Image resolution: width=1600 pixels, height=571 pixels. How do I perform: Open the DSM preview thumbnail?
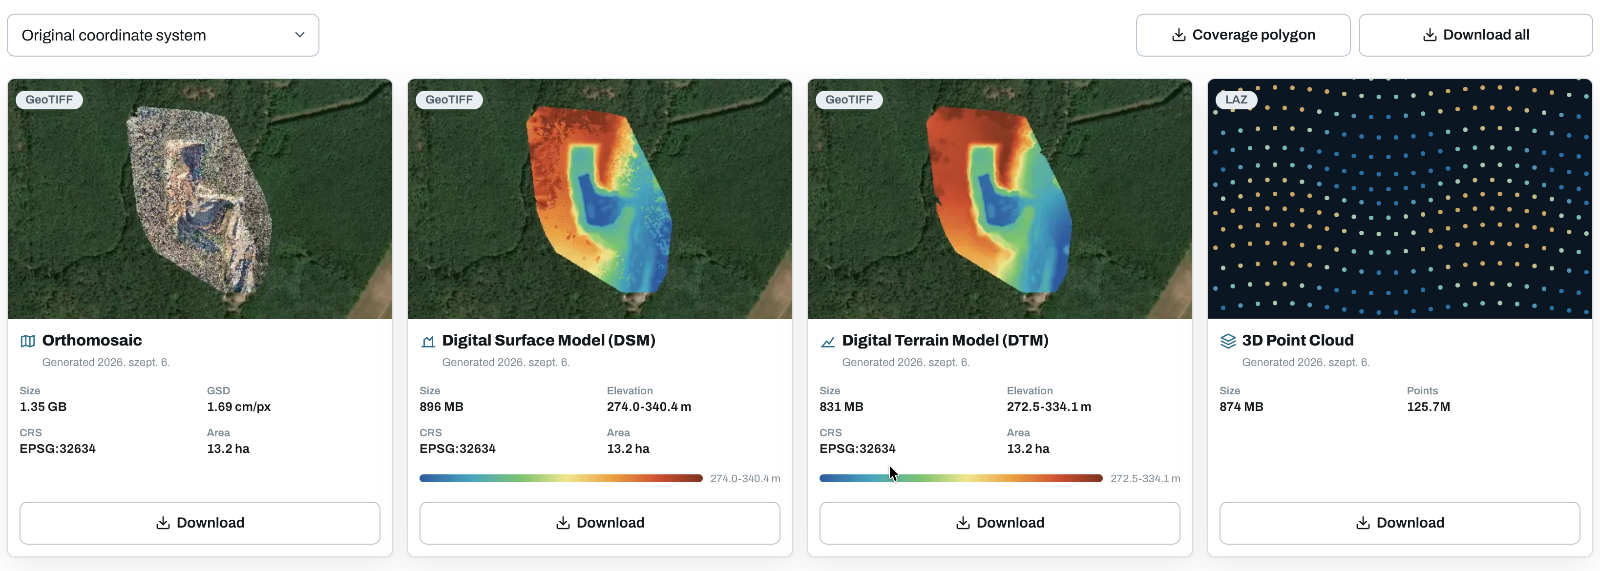pos(600,199)
